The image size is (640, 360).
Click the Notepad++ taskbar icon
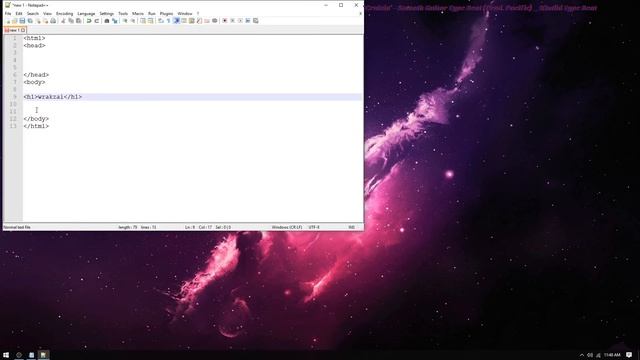tap(43, 355)
